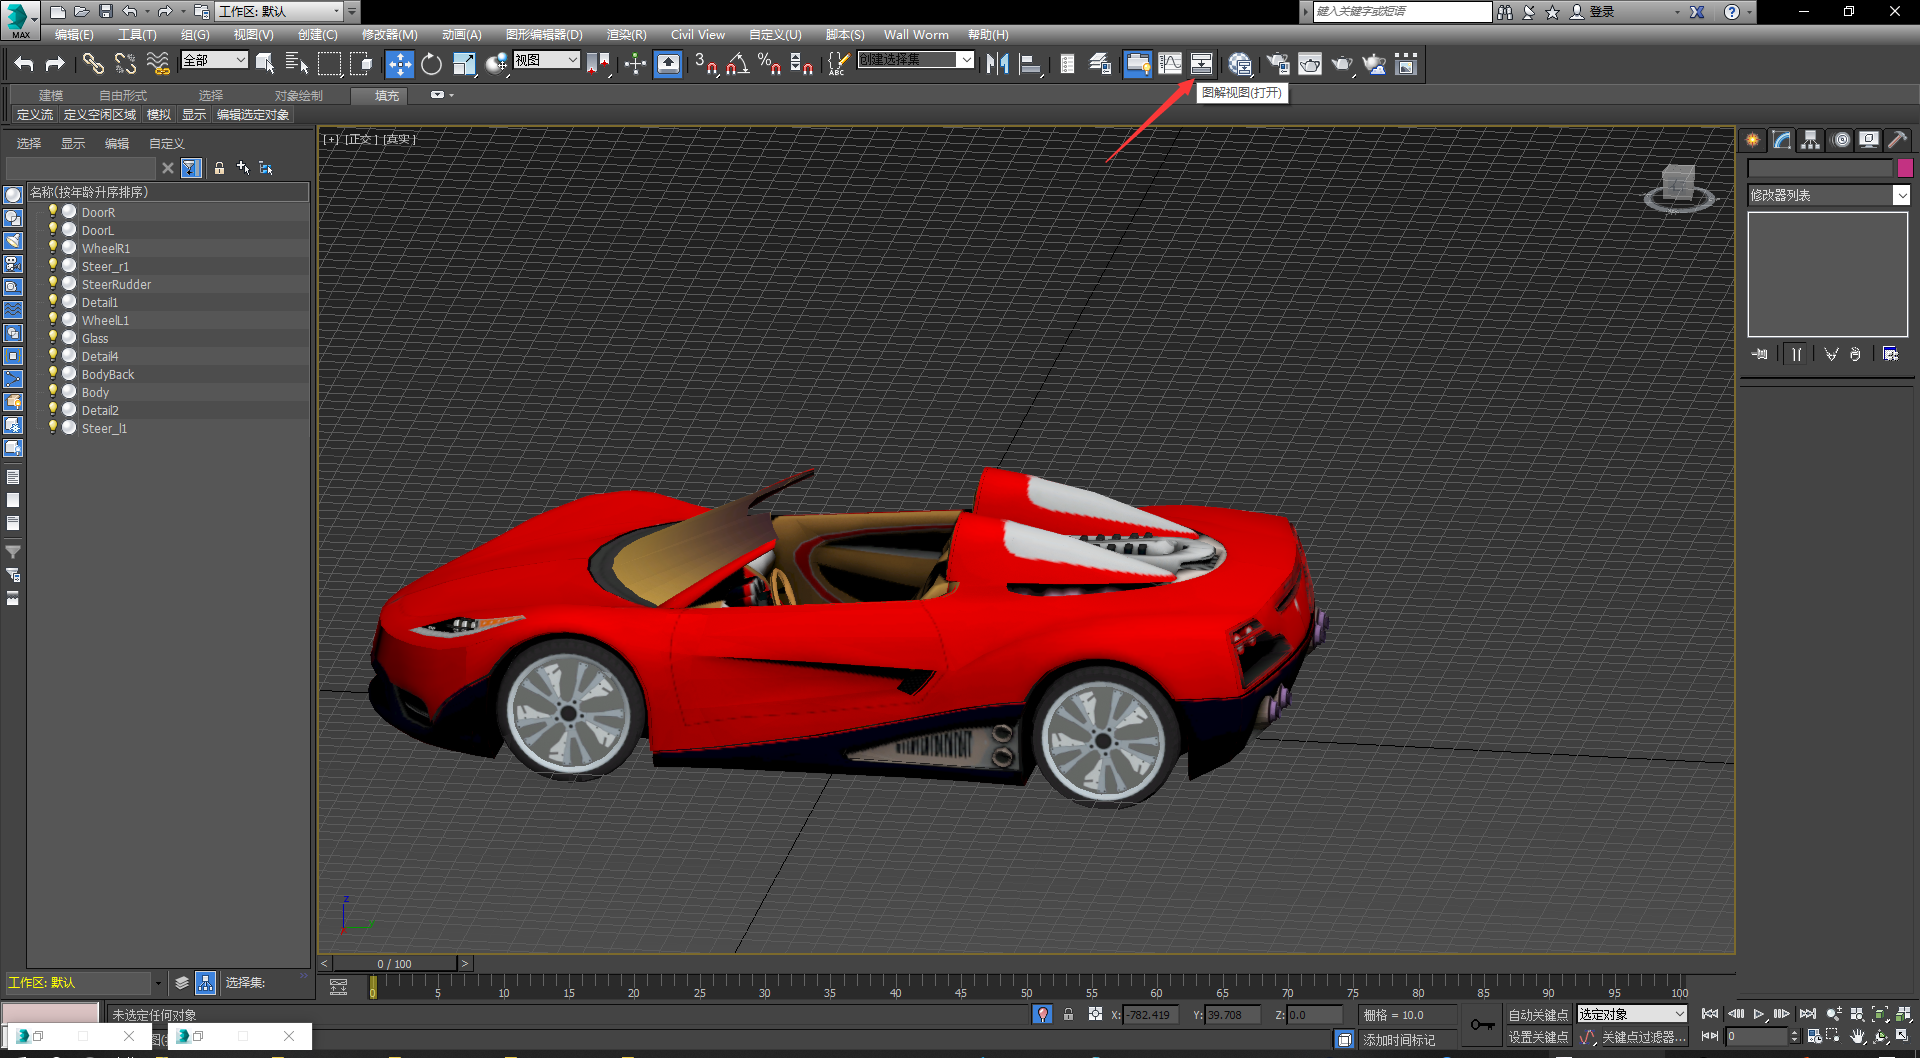Image resolution: width=1920 pixels, height=1058 pixels.
Task: Click the Render Setup teapot icon
Action: pos(1277,64)
